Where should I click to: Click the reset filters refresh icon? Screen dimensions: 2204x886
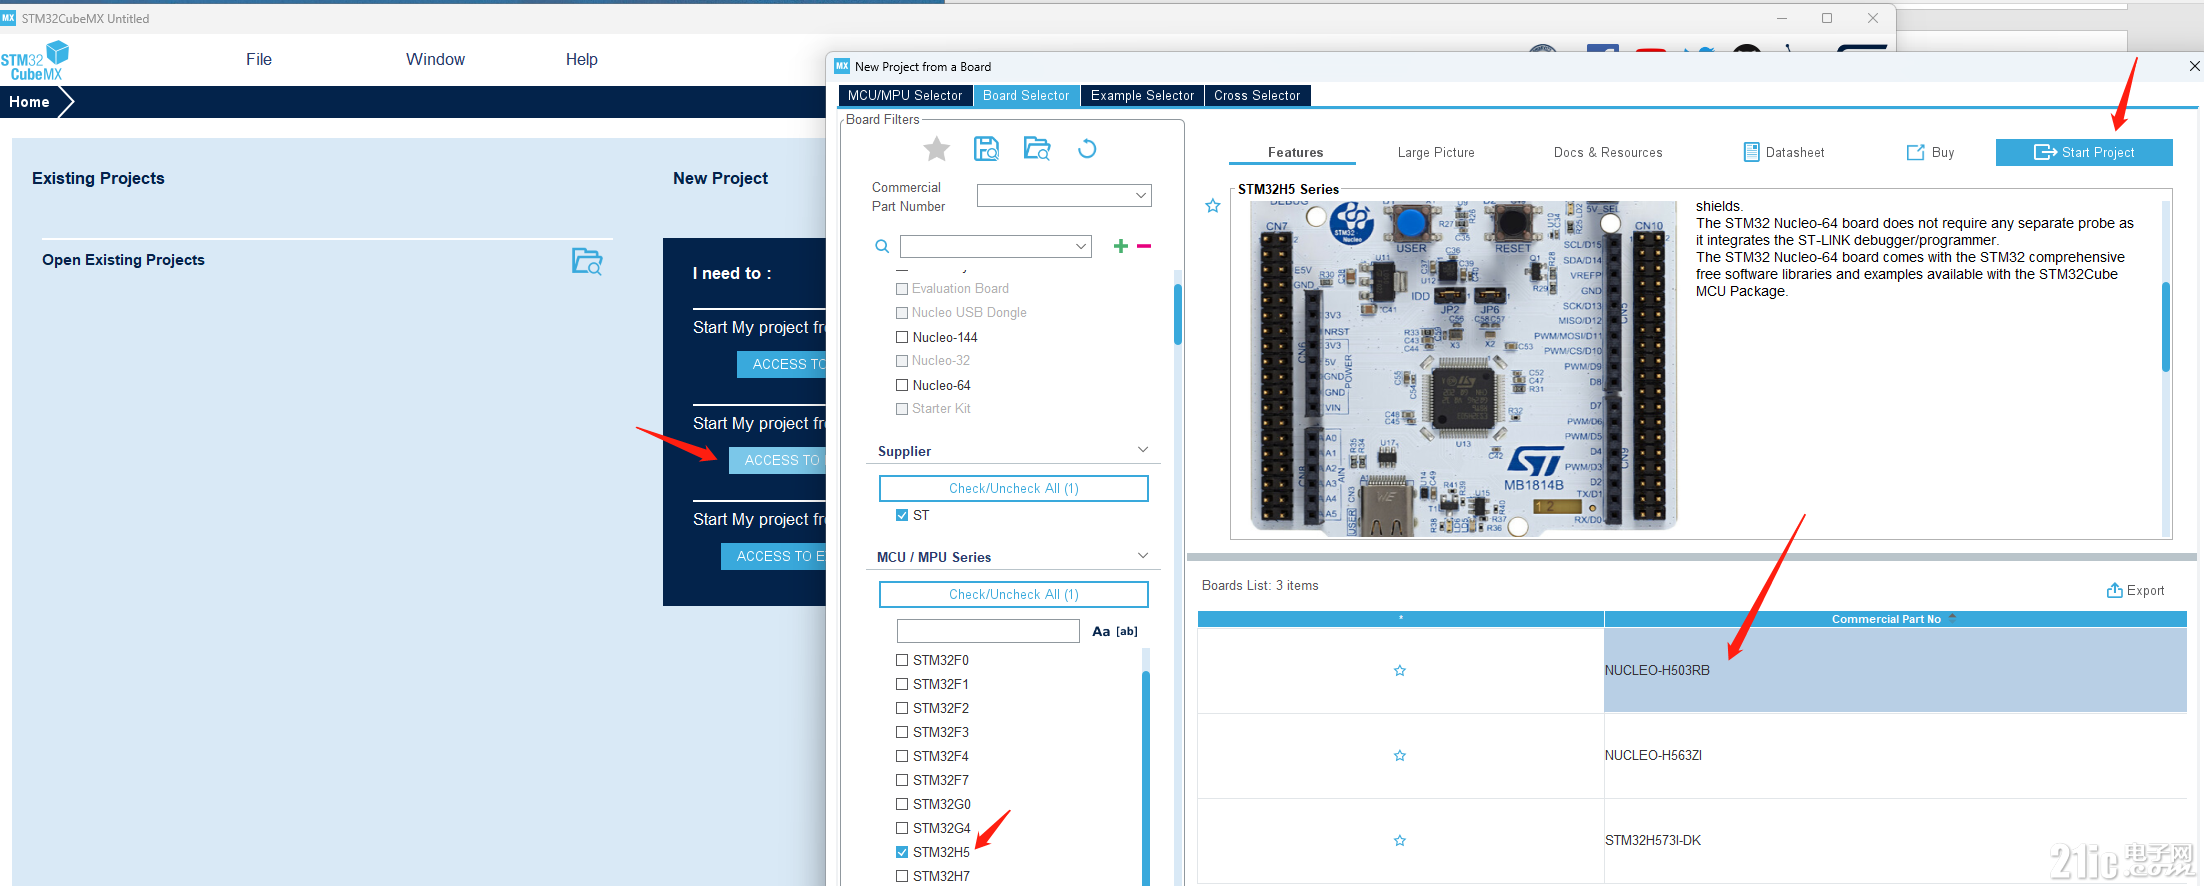(1087, 149)
